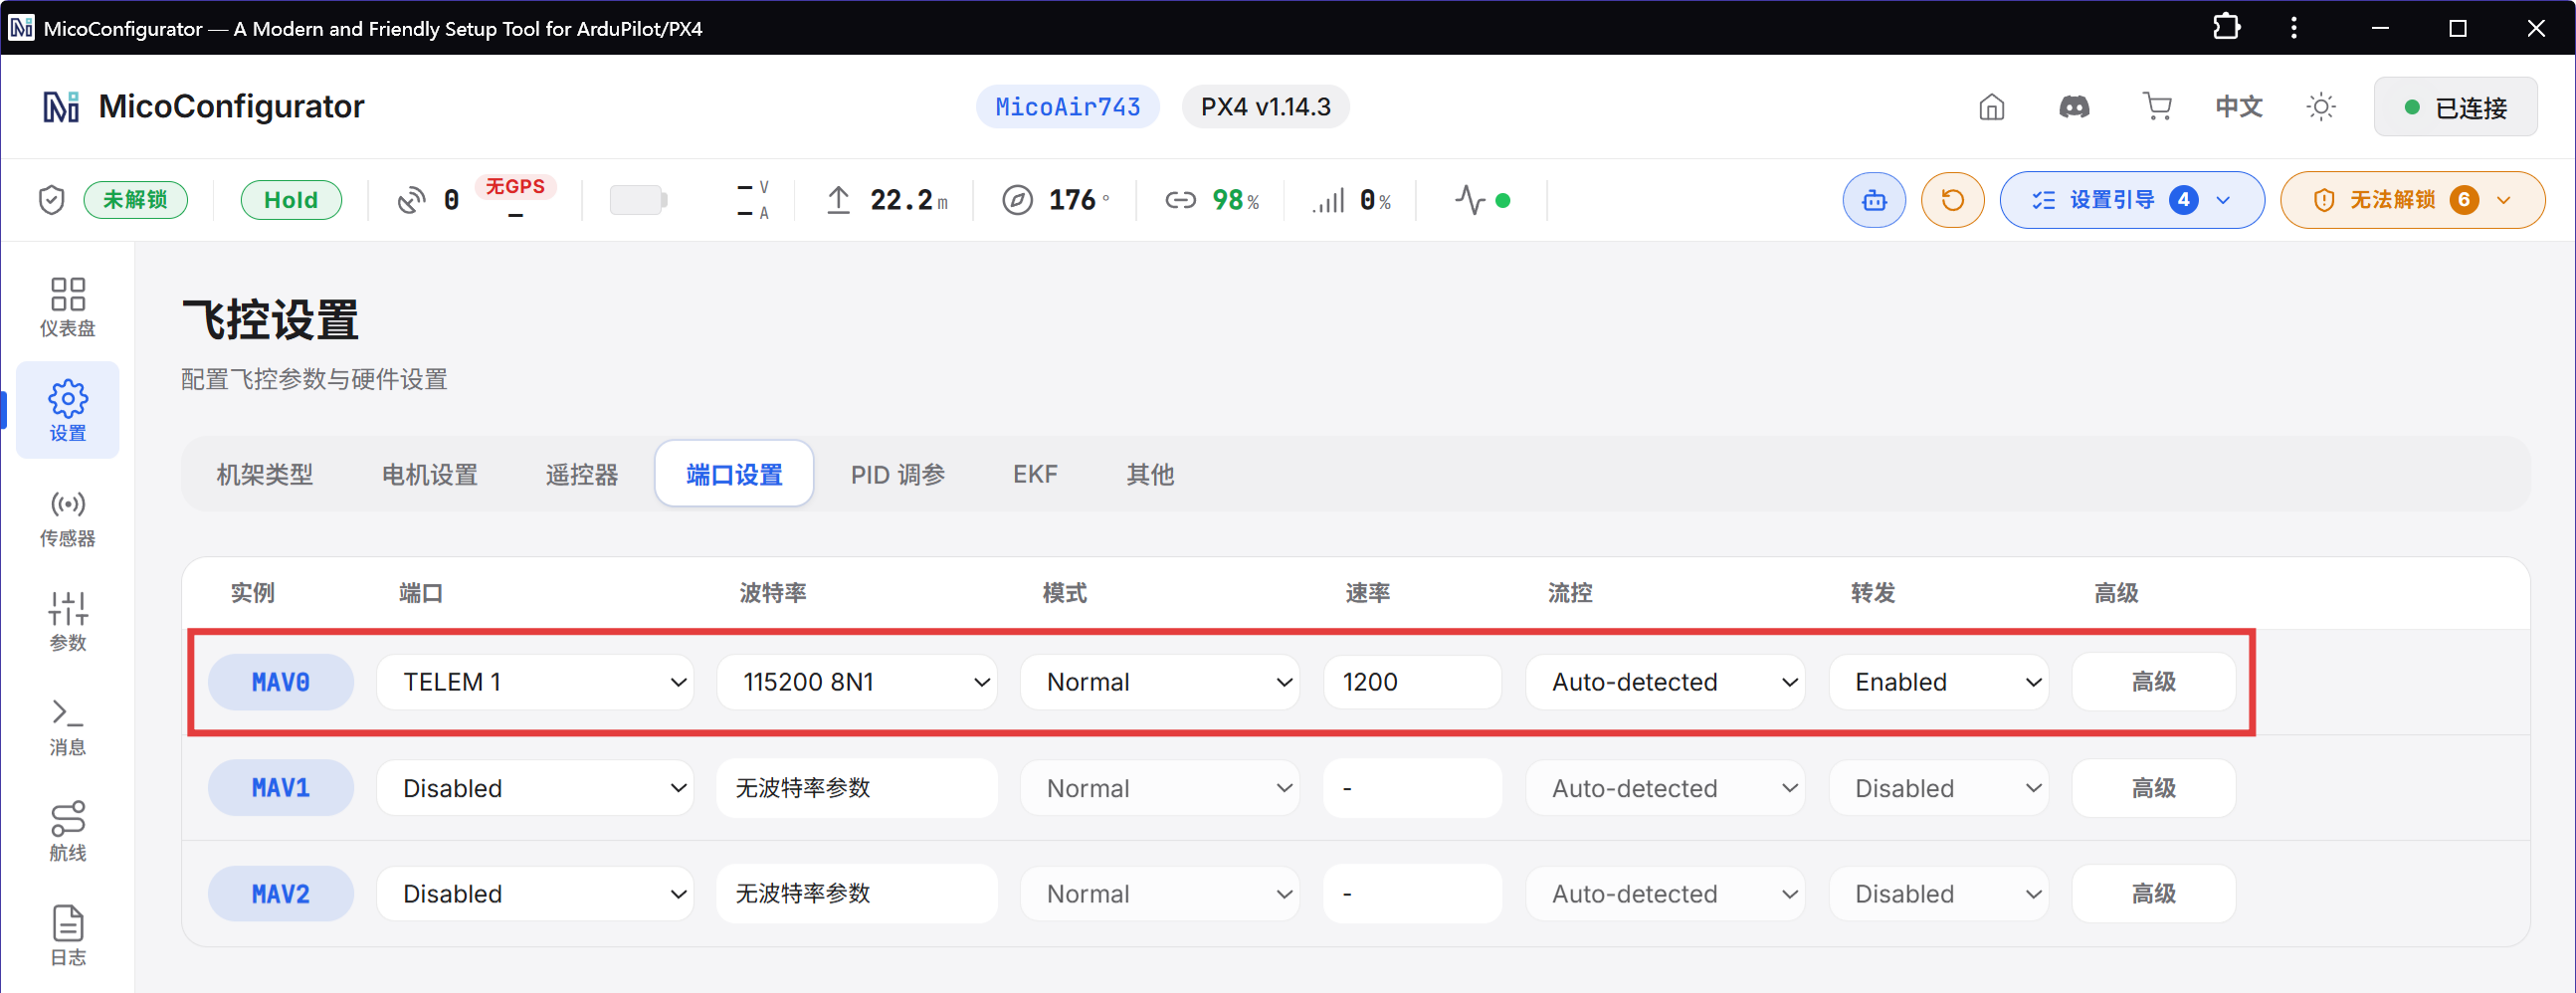Switch to 遥控器 tab

[582, 474]
